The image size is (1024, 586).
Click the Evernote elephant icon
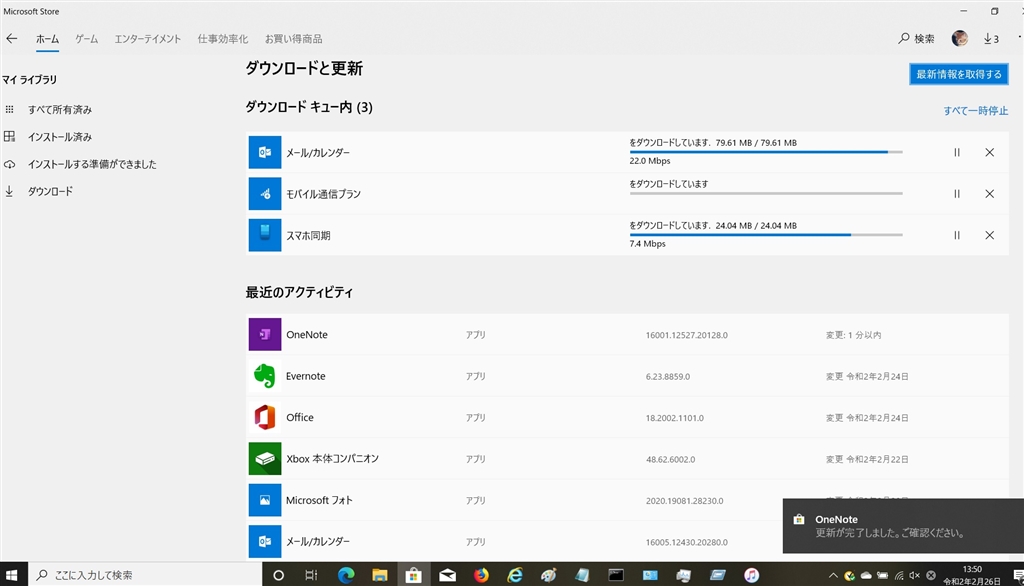tap(265, 376)
